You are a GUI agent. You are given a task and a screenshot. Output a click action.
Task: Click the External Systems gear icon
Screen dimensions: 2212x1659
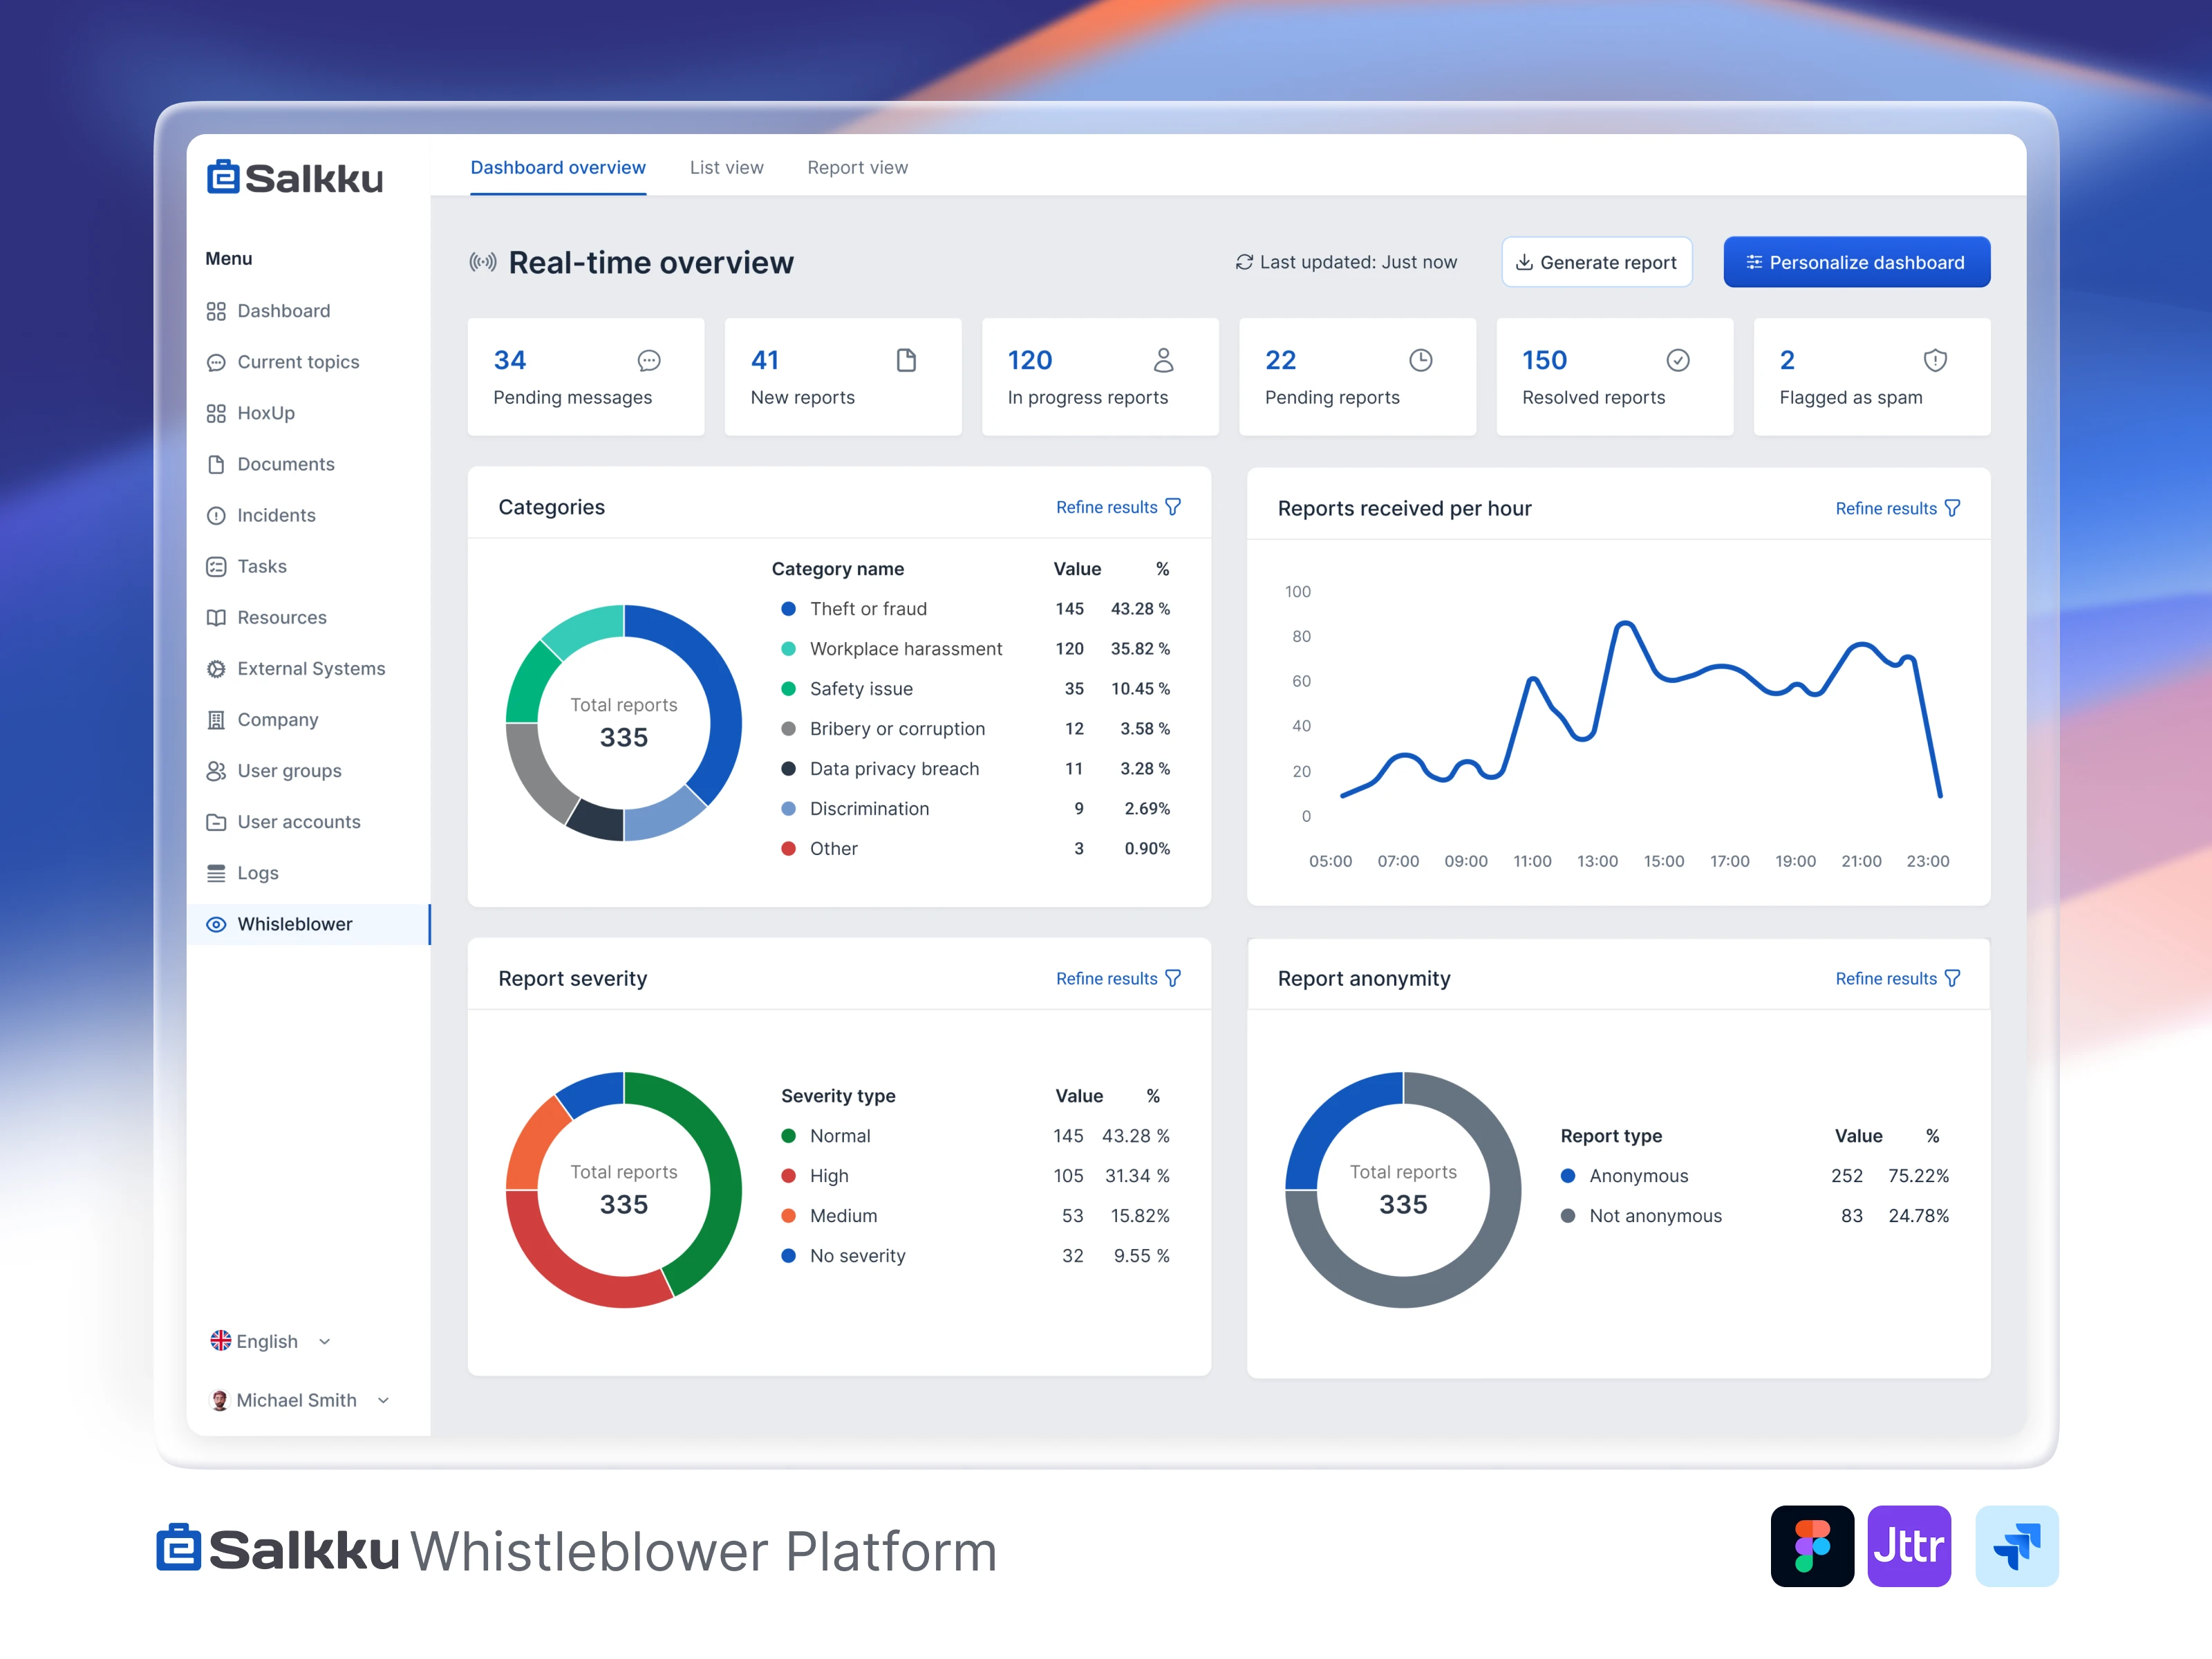tap(216, 668)
